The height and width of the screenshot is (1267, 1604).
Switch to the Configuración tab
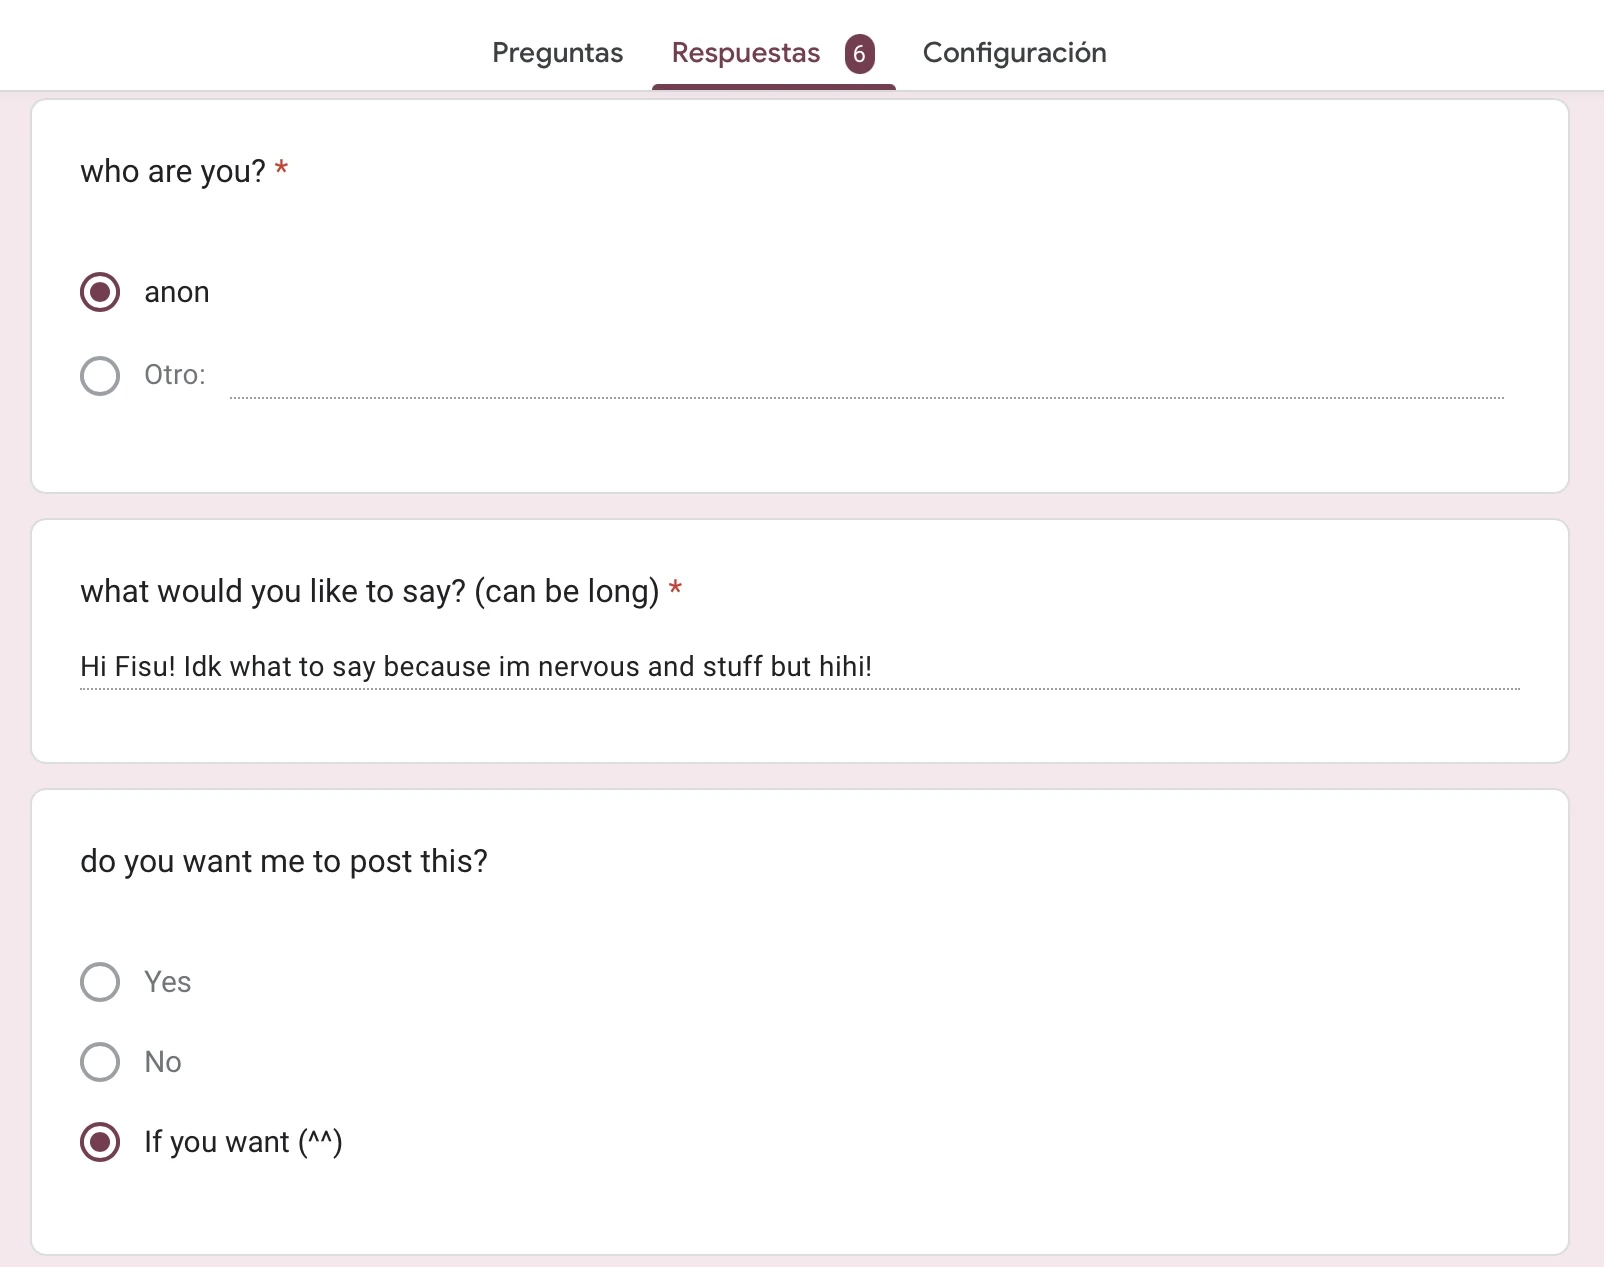pyautogui.click(x=1015, y=52)
